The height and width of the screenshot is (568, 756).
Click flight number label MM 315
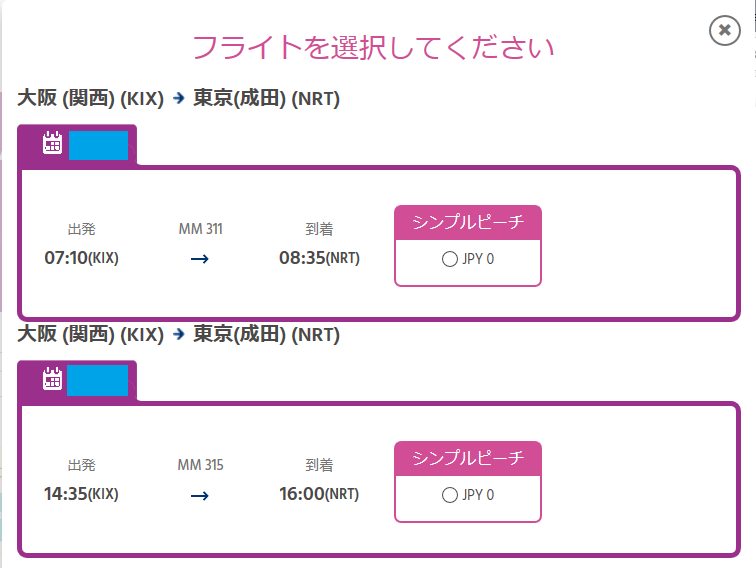(201, 465)
